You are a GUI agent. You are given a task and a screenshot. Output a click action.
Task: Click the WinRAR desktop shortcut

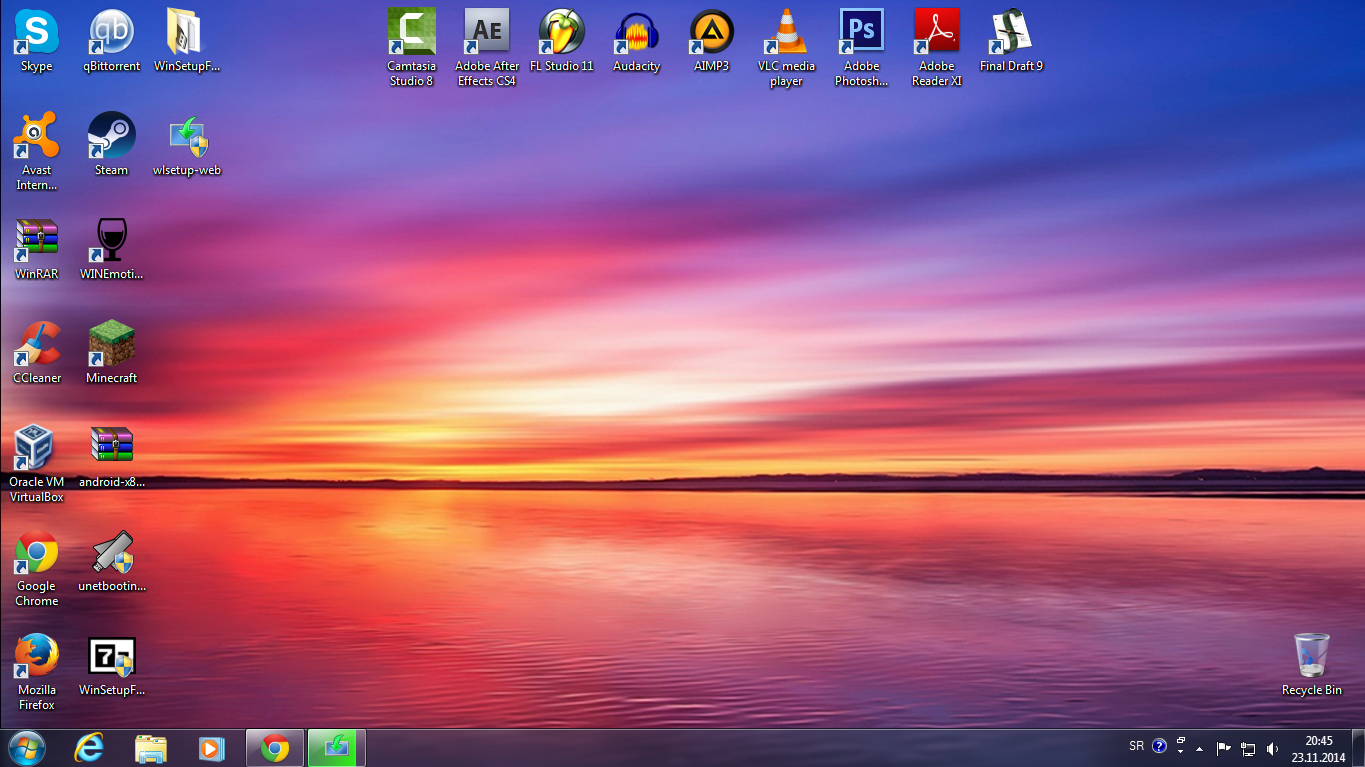click(x=37, y=248)
